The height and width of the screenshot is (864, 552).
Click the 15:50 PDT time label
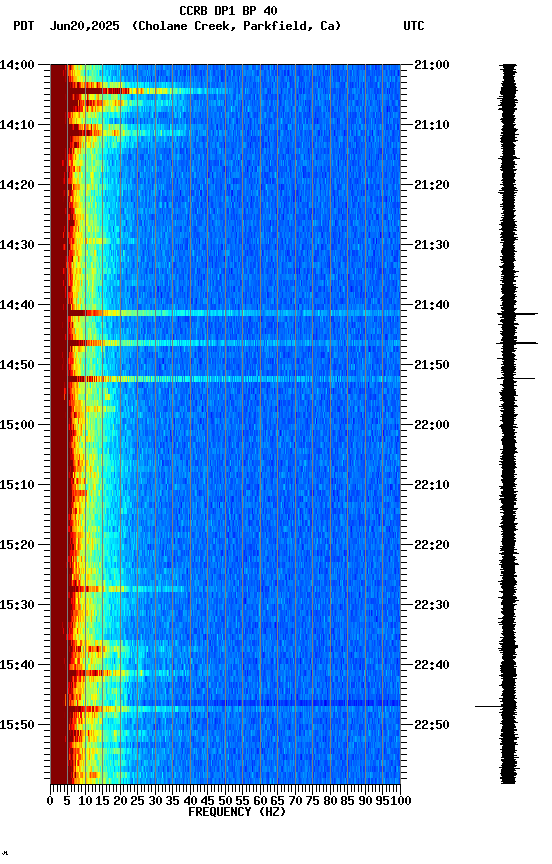pyautogui.click(x=17, y=725)
